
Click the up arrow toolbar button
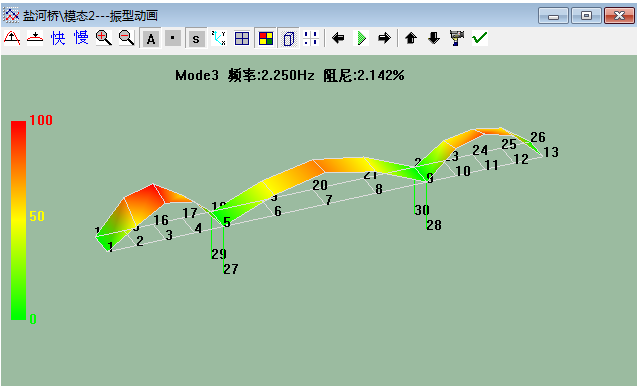click(x=411, y=38)
